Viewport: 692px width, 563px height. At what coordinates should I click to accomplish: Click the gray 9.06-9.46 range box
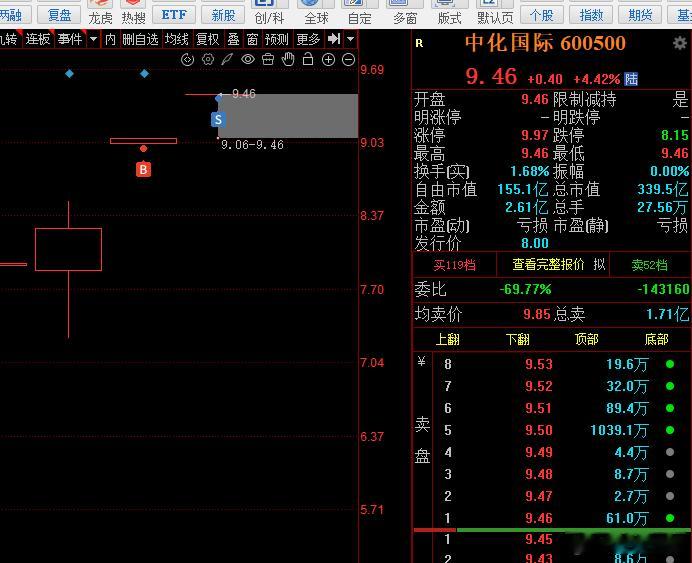point(288,116)
